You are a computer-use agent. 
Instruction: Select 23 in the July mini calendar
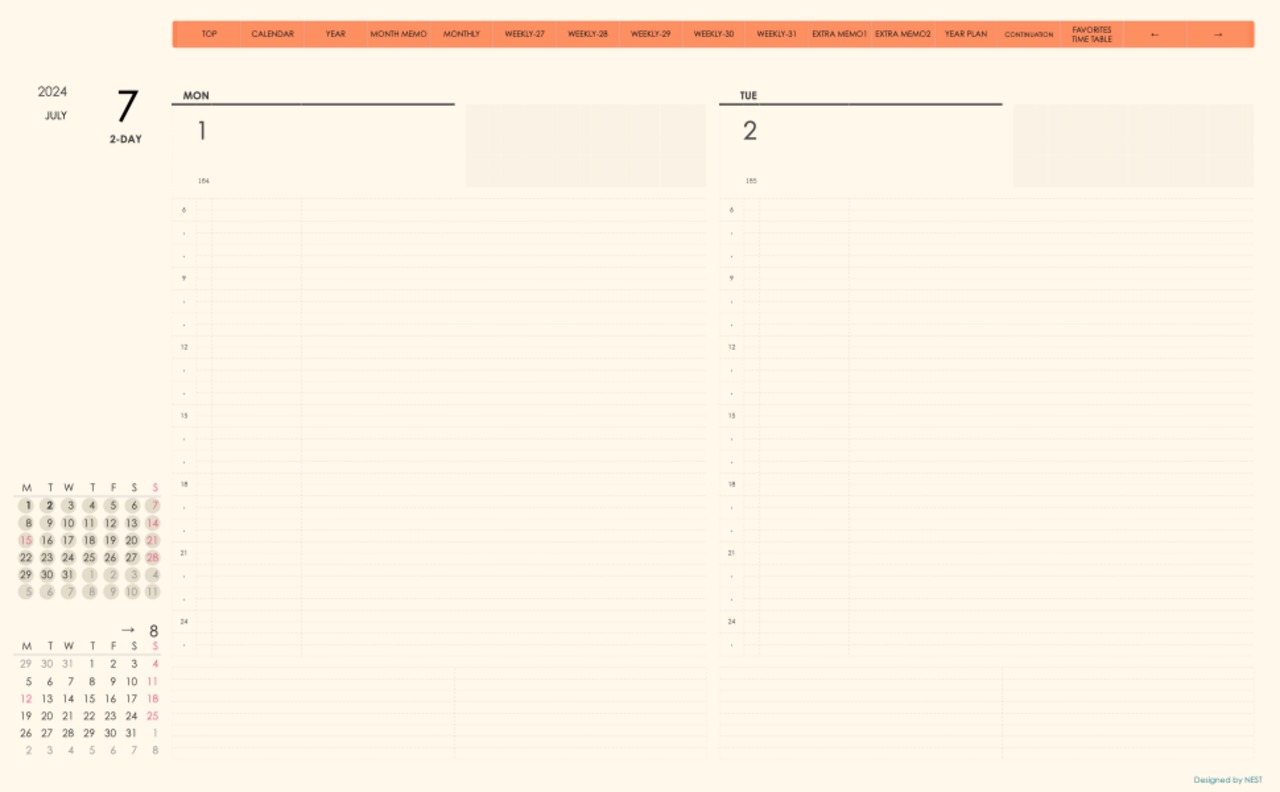[x=47, y=558]
